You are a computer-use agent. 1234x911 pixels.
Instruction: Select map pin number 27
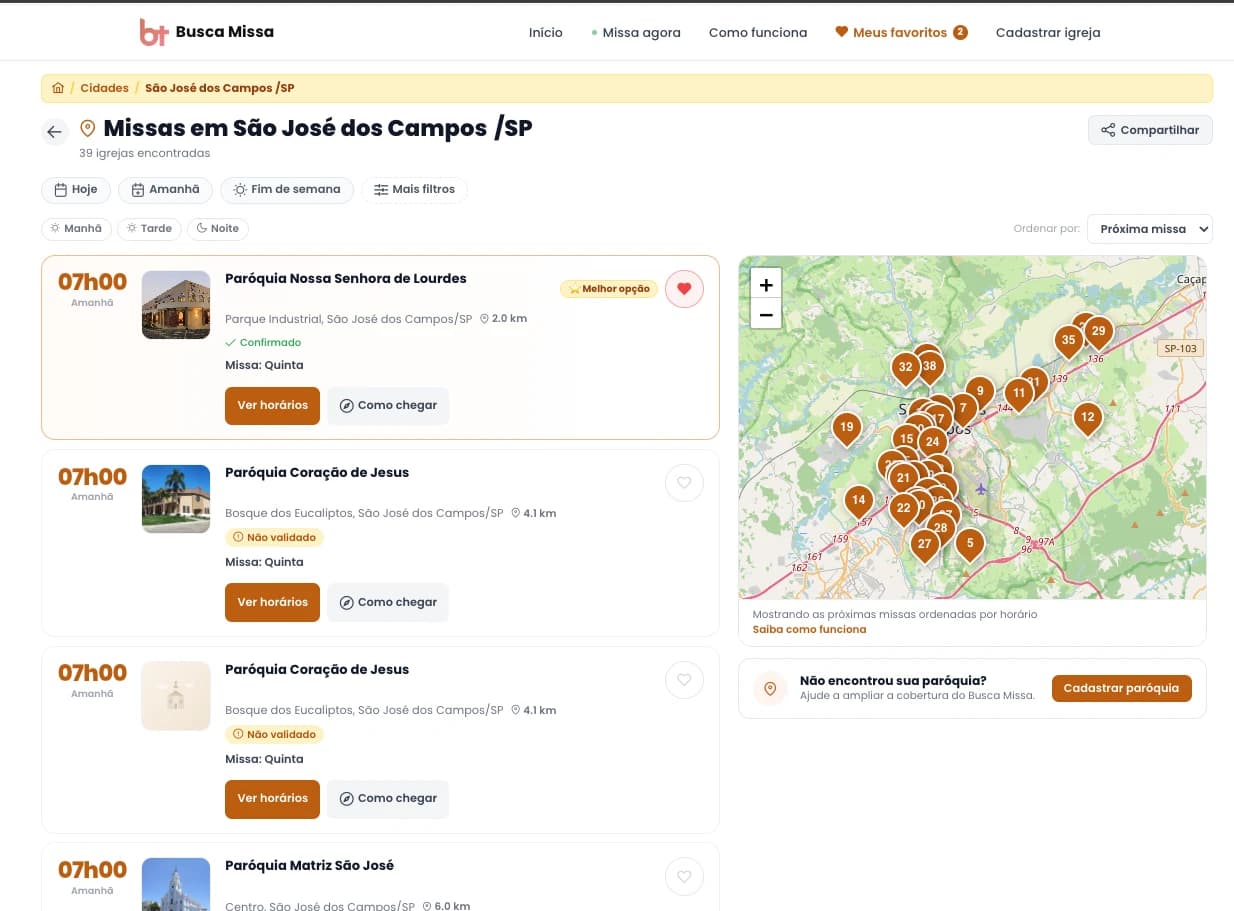point(924,545)
